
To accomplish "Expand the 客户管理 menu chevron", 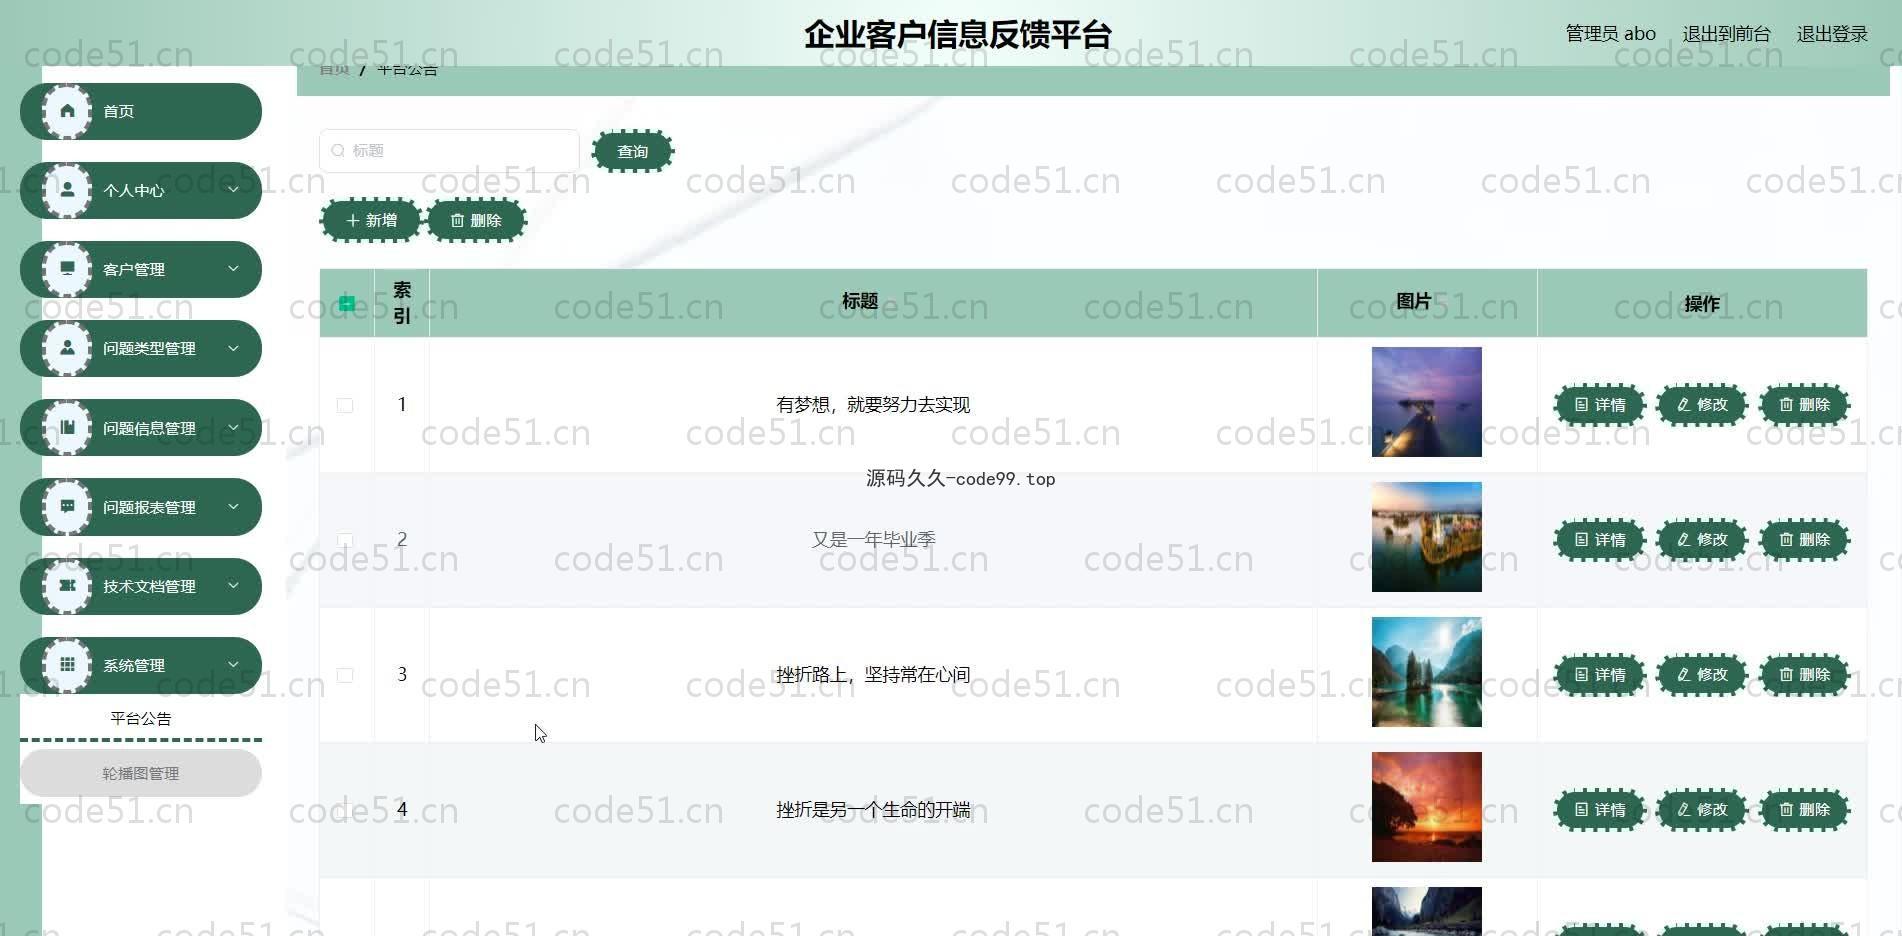I will pyautogui.click(x=233, y=268).
